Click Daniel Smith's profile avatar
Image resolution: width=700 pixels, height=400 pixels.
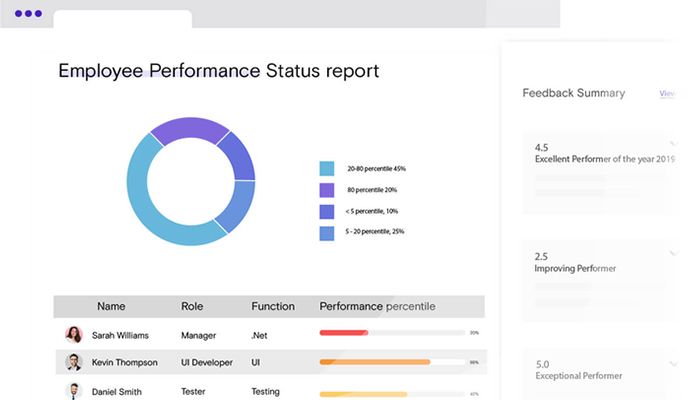(74, 391)
